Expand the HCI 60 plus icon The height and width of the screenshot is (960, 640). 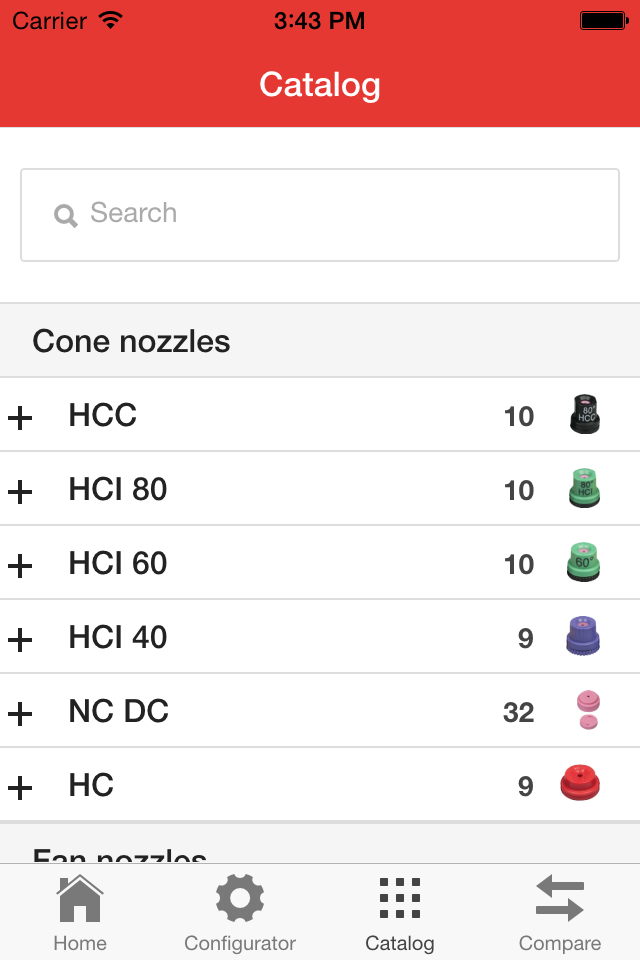pos(20,565)
